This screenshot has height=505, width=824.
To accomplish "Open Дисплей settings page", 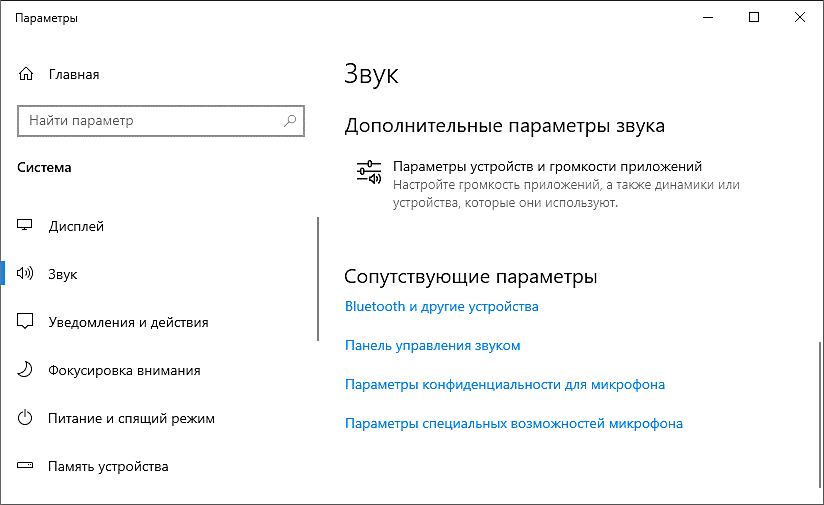I will [x=76, y=226].
